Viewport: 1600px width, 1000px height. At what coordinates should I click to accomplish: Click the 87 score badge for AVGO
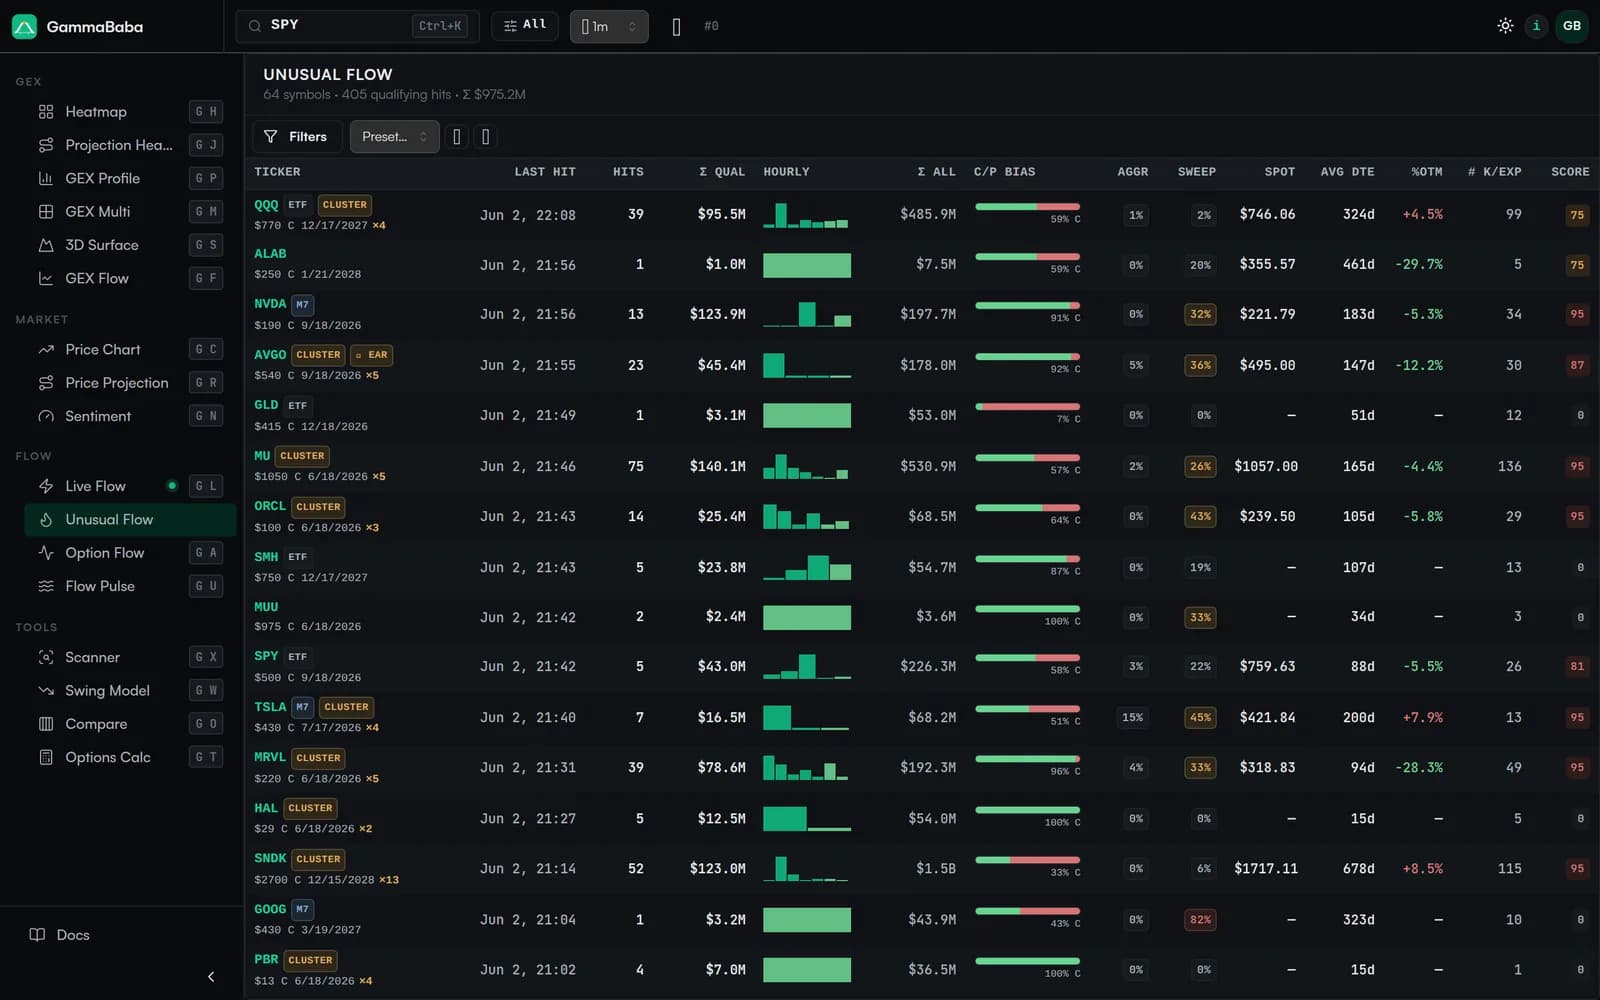pyautogui.click(x=1577, y=366)
